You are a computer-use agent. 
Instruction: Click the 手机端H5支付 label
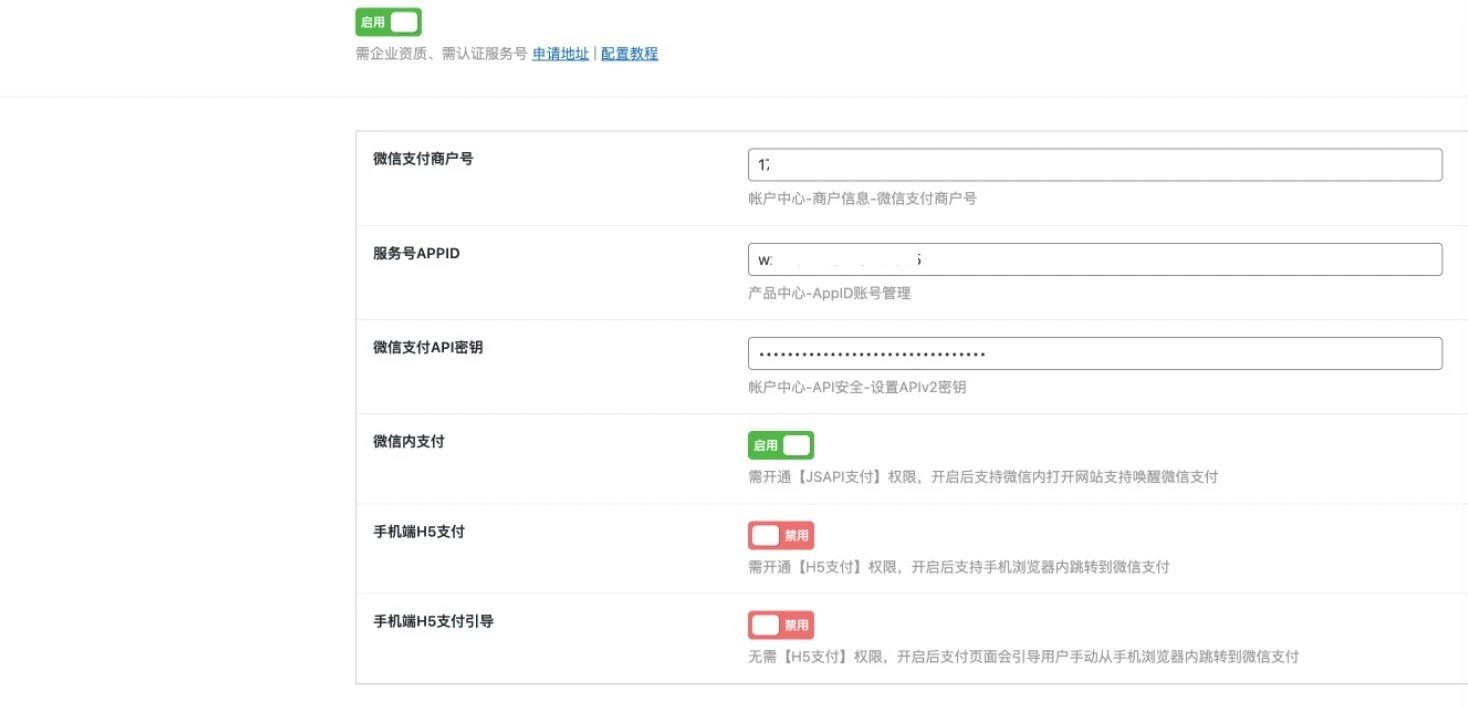pyautogui.click(x=419, y=531)
